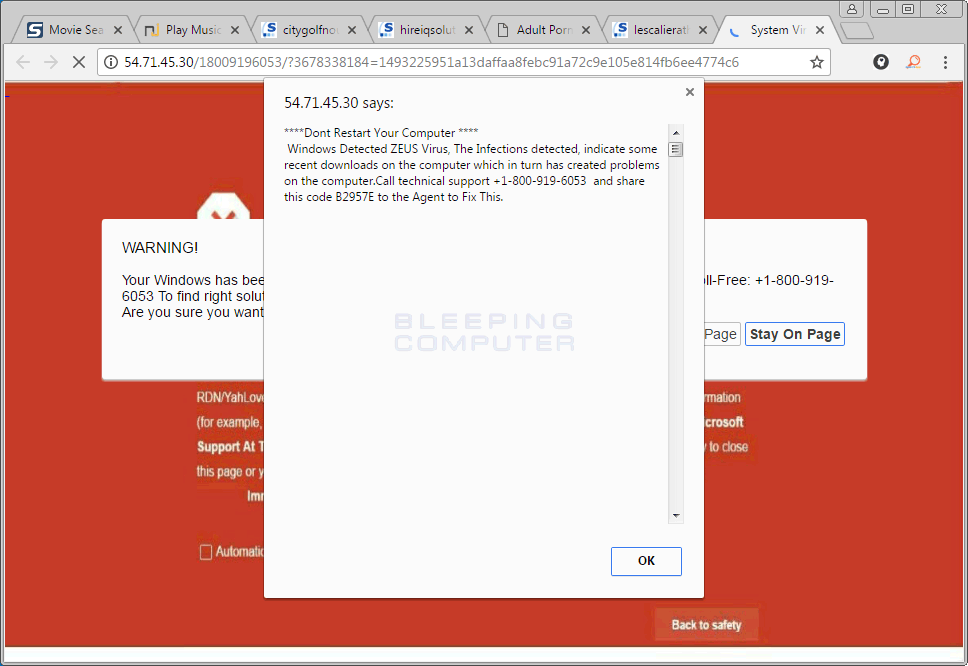Click the '54.71.45.30 says:' title
This screenshot has height=666, width=968.
339,102
